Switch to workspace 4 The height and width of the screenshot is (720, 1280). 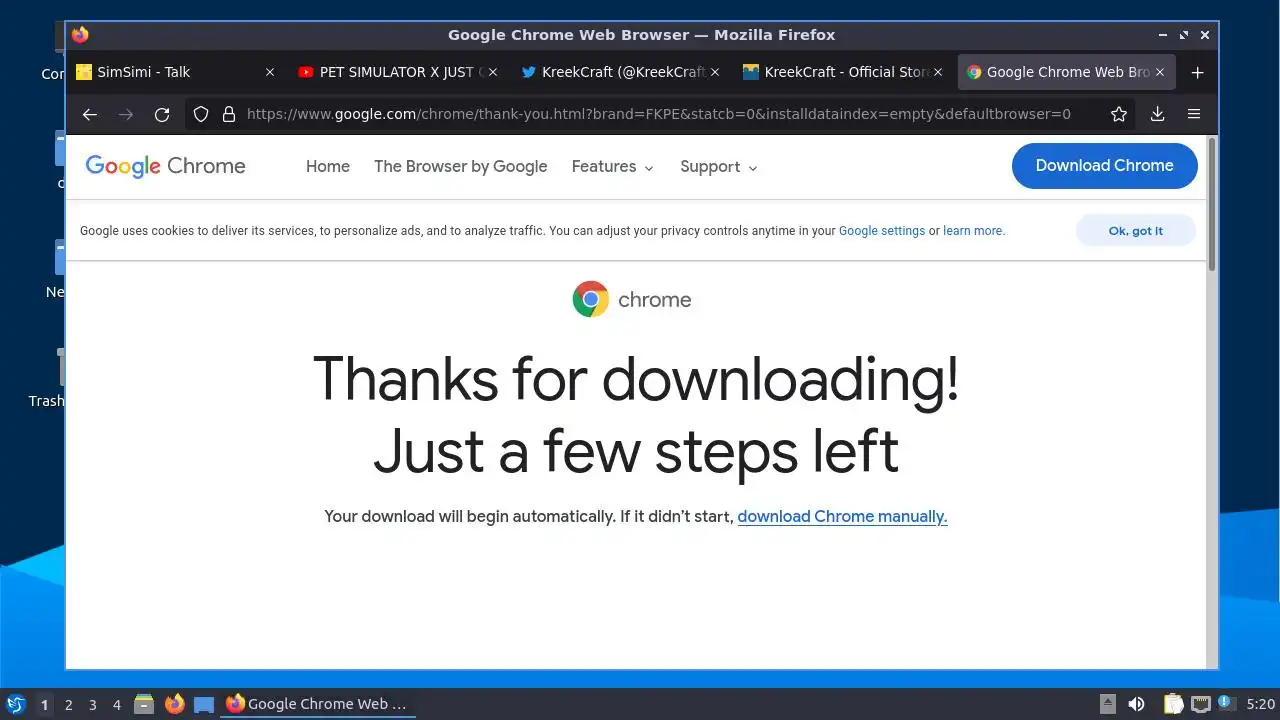tap(116, 705)
